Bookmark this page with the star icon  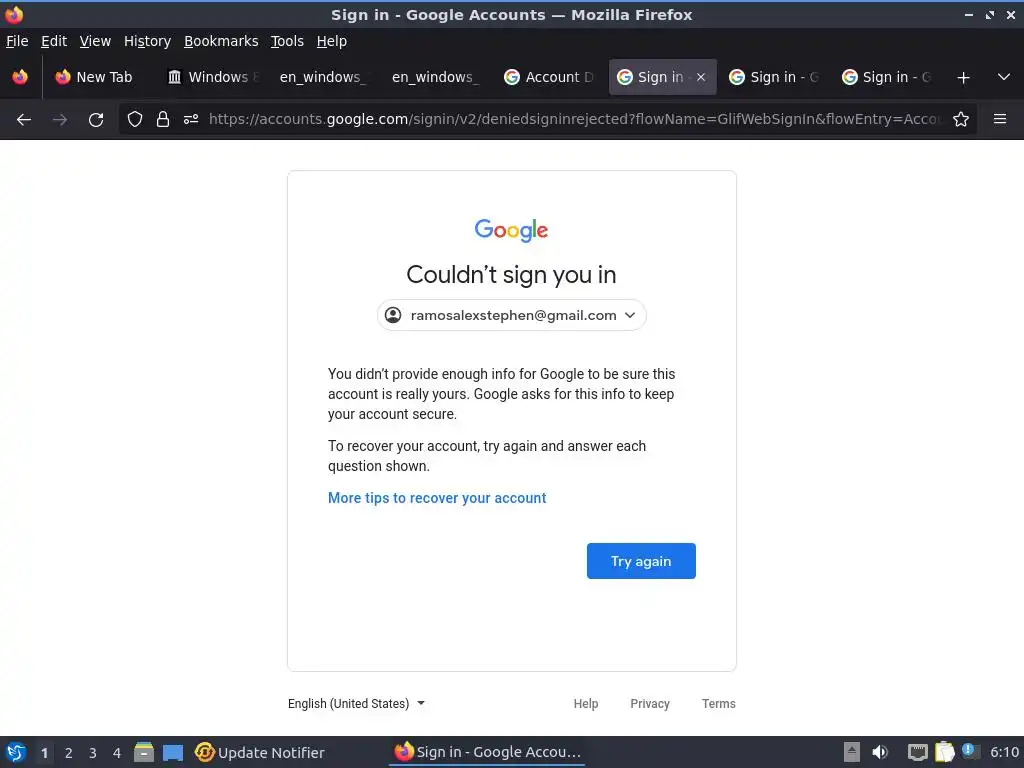click(961, 119)
